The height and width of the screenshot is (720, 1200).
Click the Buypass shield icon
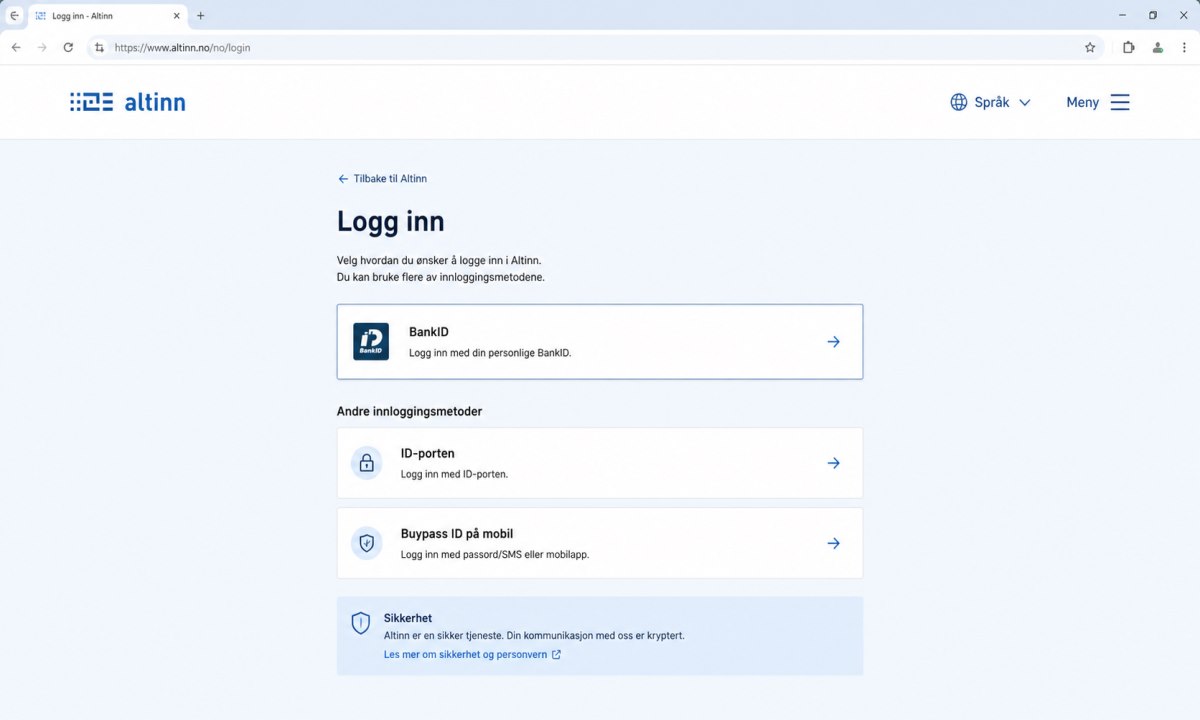tap(367, 543)
